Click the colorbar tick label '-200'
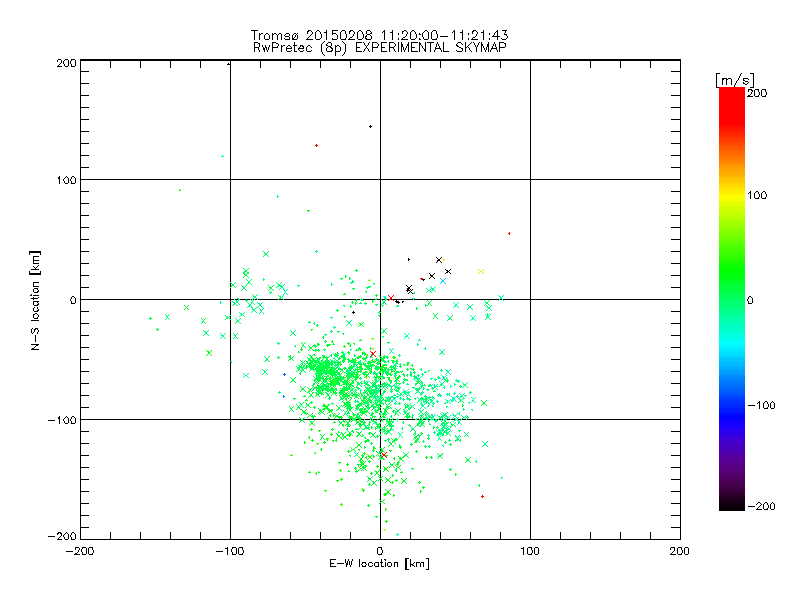The width and height of the screenshot is (800, 600). pyautogui.click(x=761, y=506)
